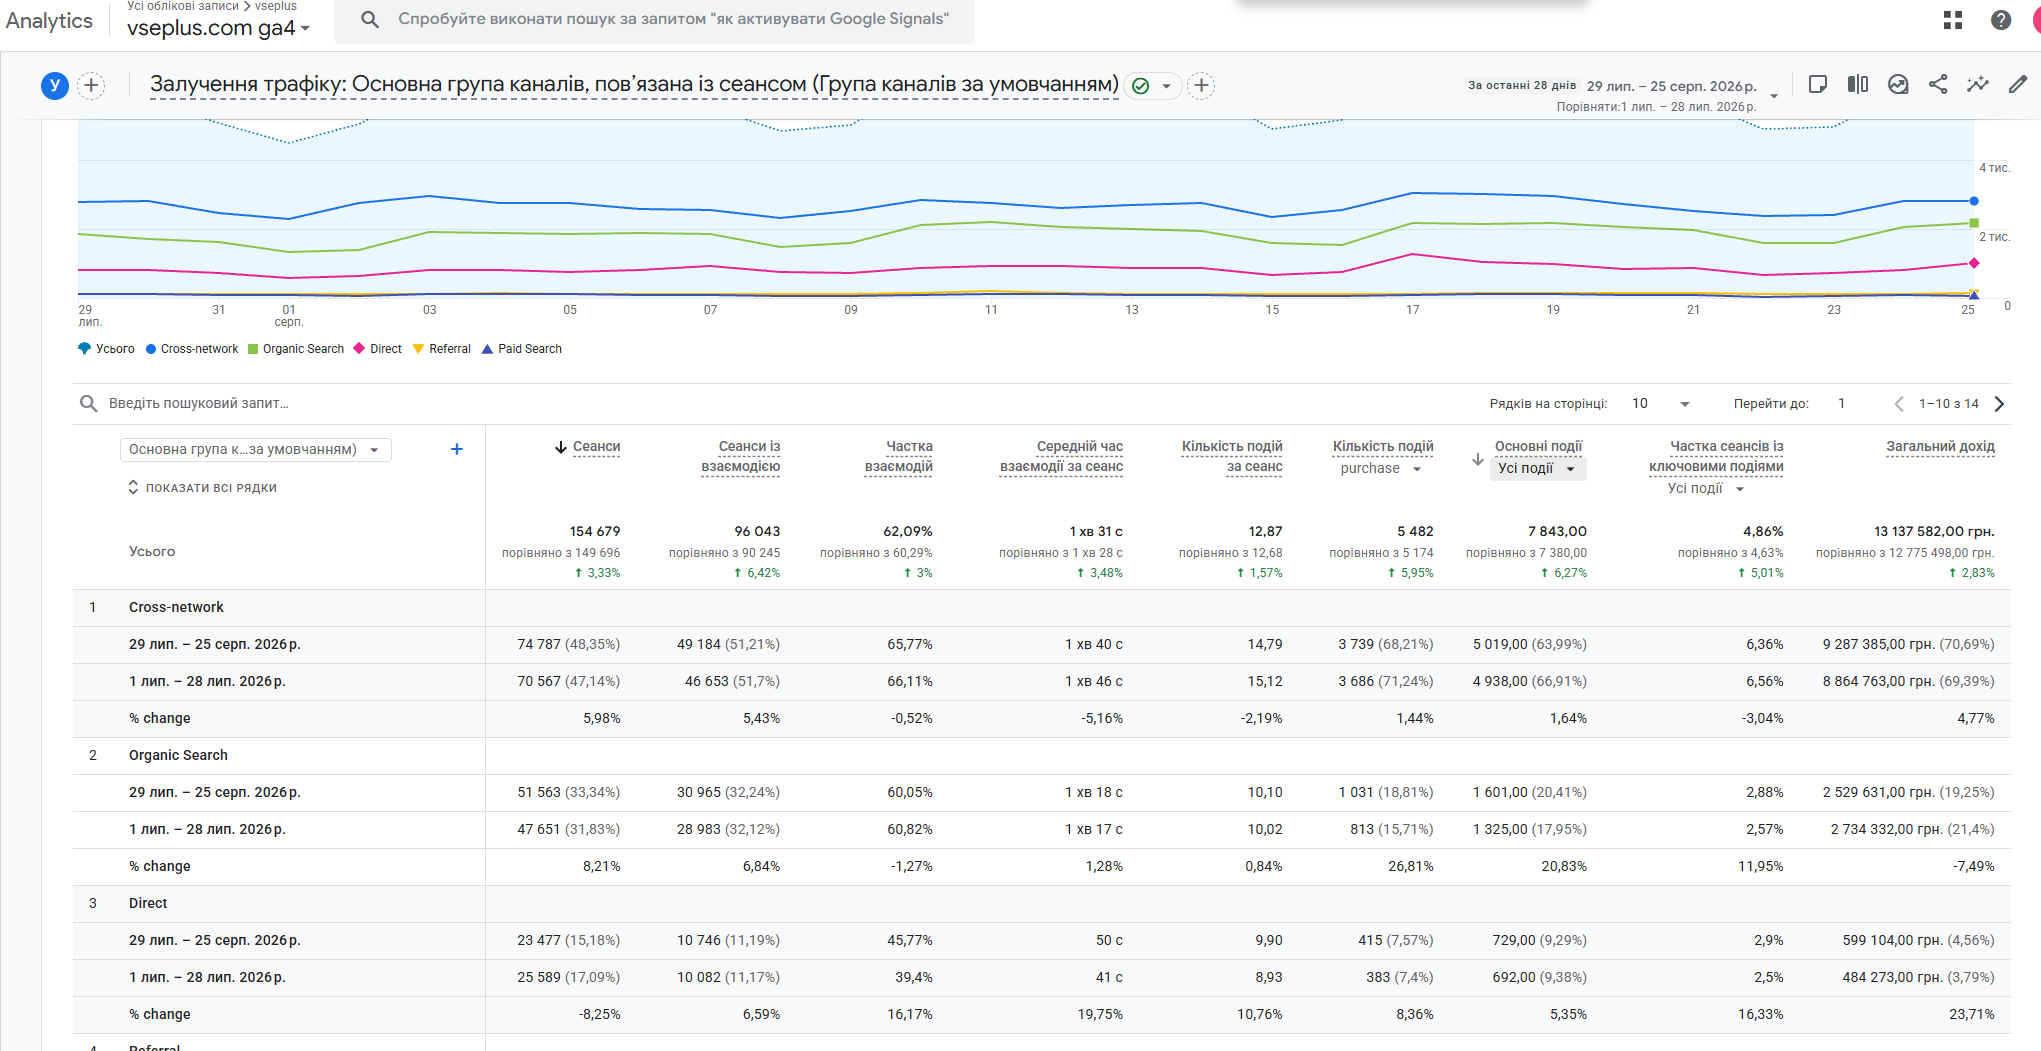The image size is (2041, 1051).
Task: Open the date range dropdown
Action: click(x=1774, y=96)
